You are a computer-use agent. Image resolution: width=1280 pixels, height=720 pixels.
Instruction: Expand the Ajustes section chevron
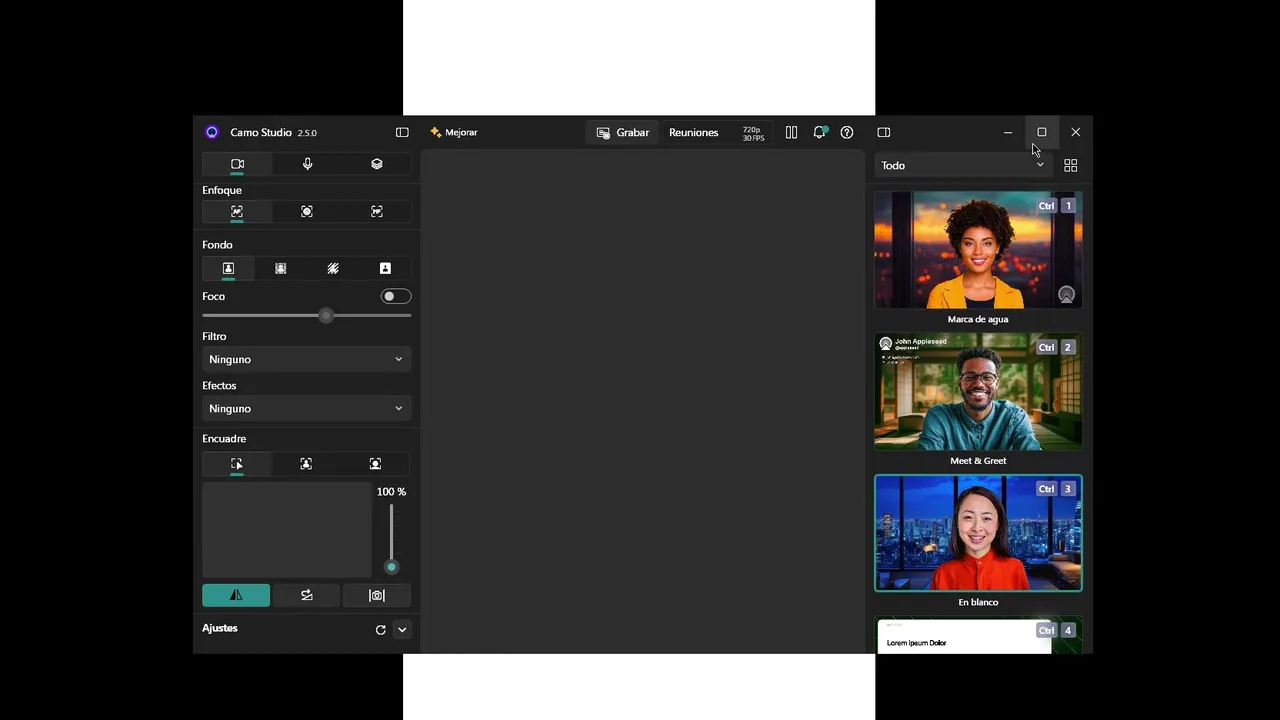pyautogui.click(x=402, y=630)
